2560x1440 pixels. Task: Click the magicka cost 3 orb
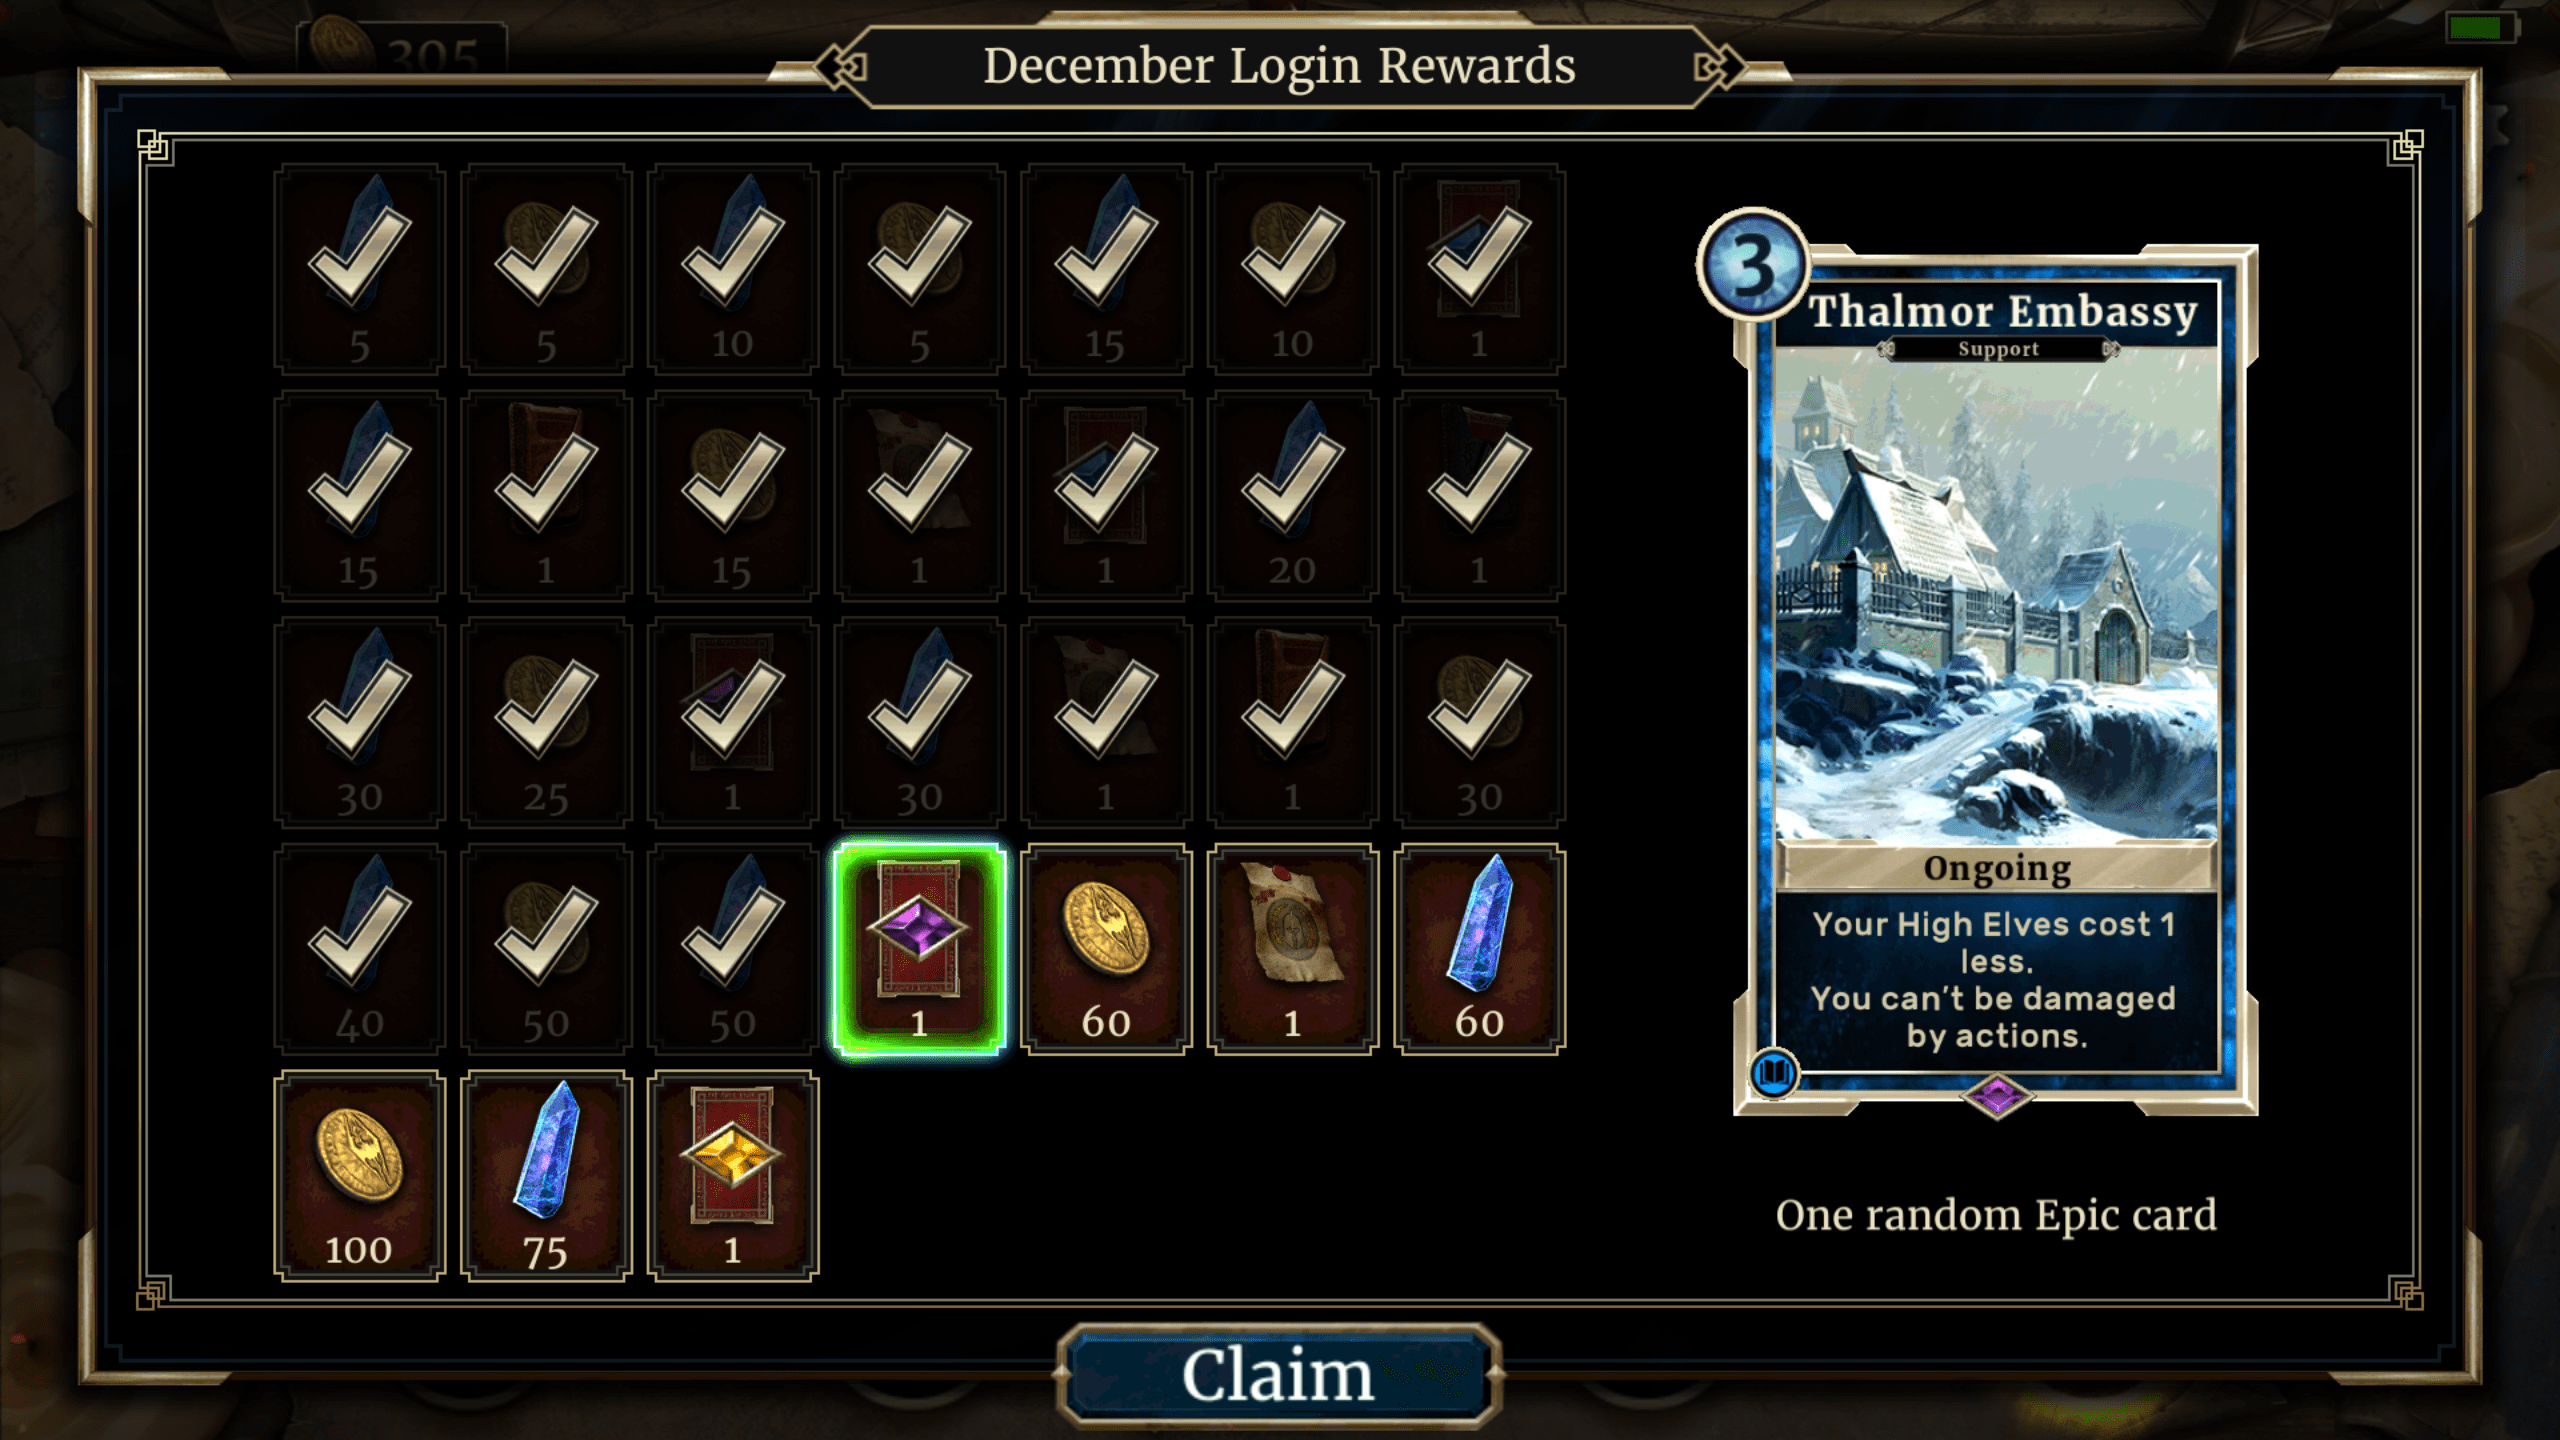point(1752,265)
